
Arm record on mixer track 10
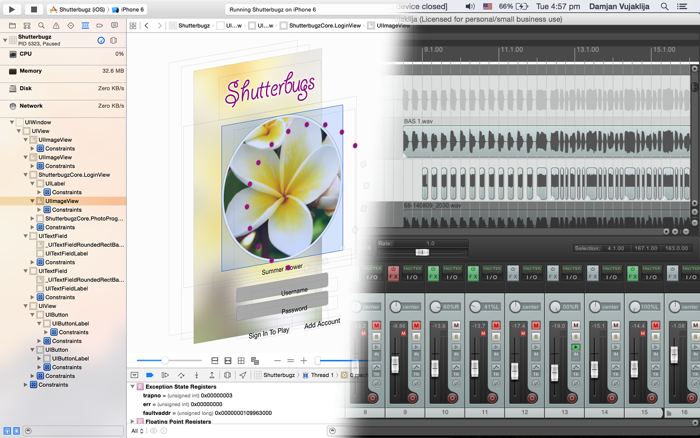pos(451,398)
